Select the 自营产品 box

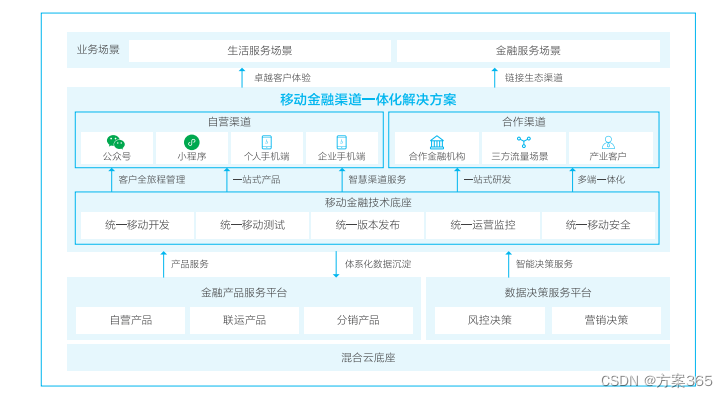pos(131,320)
